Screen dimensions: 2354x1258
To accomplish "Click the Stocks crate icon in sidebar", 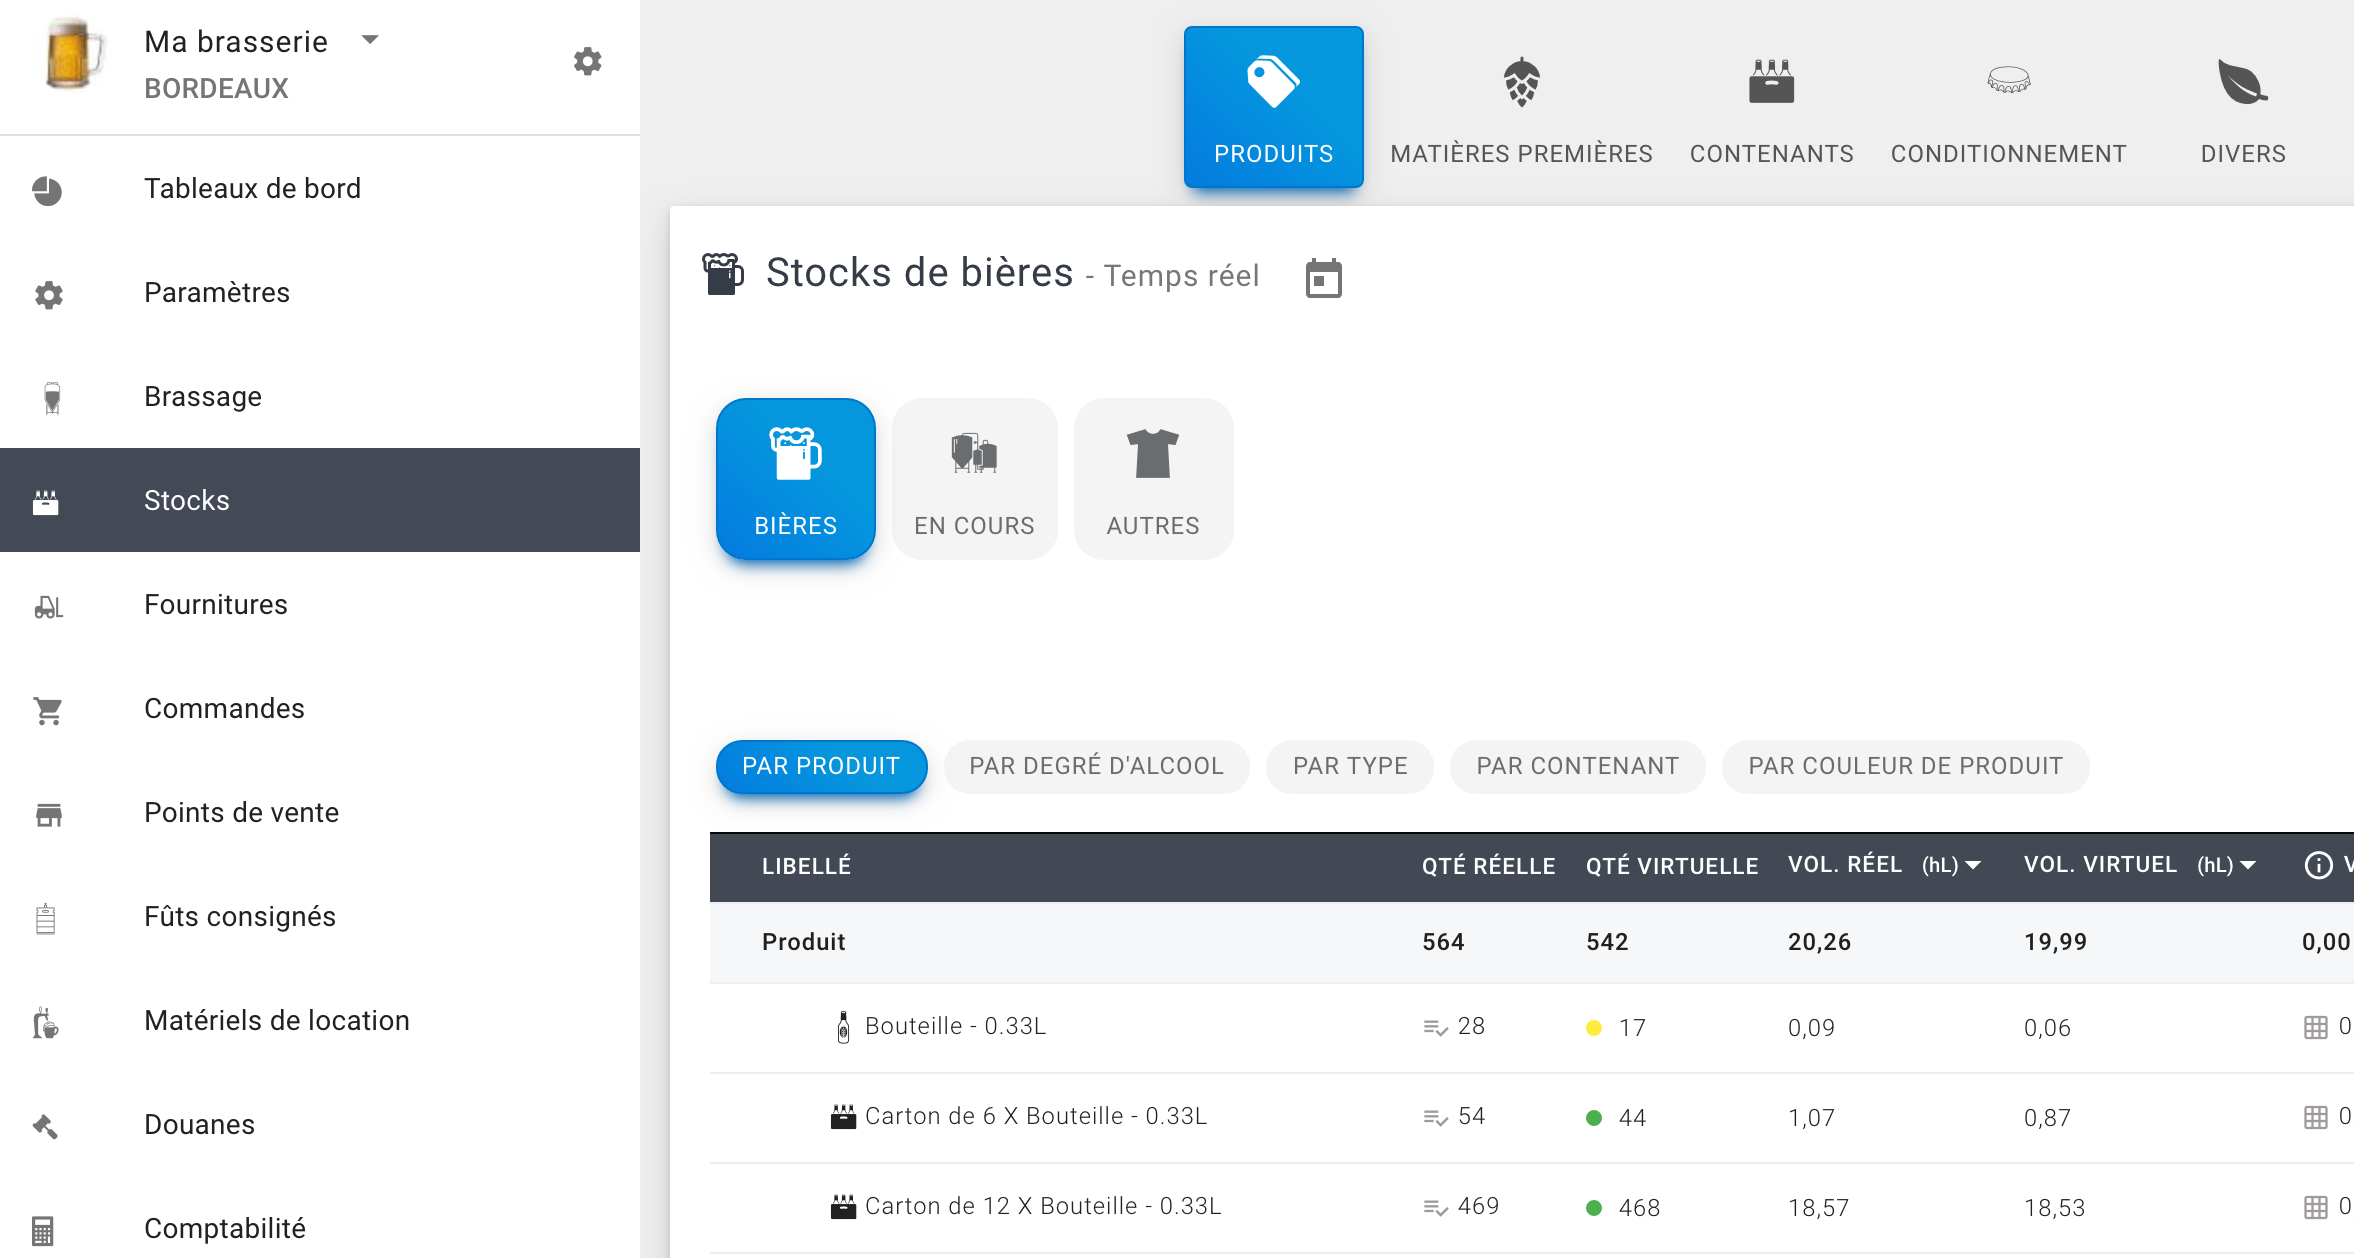I will tap(46, 502).
